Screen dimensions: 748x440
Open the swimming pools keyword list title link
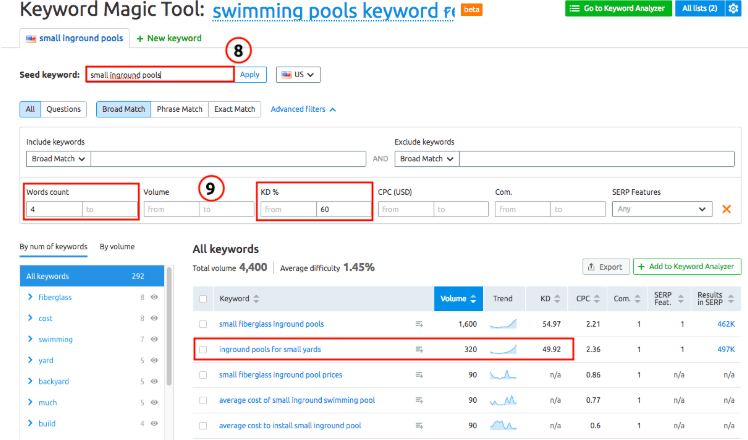[333, 11]
